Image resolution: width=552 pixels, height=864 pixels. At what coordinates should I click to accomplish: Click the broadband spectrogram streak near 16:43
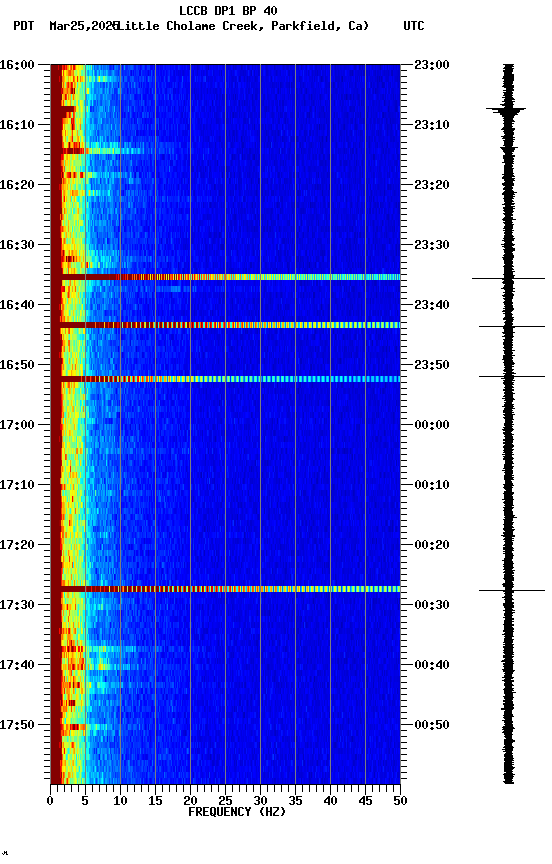pyautogui.click(x=225, y=325)
